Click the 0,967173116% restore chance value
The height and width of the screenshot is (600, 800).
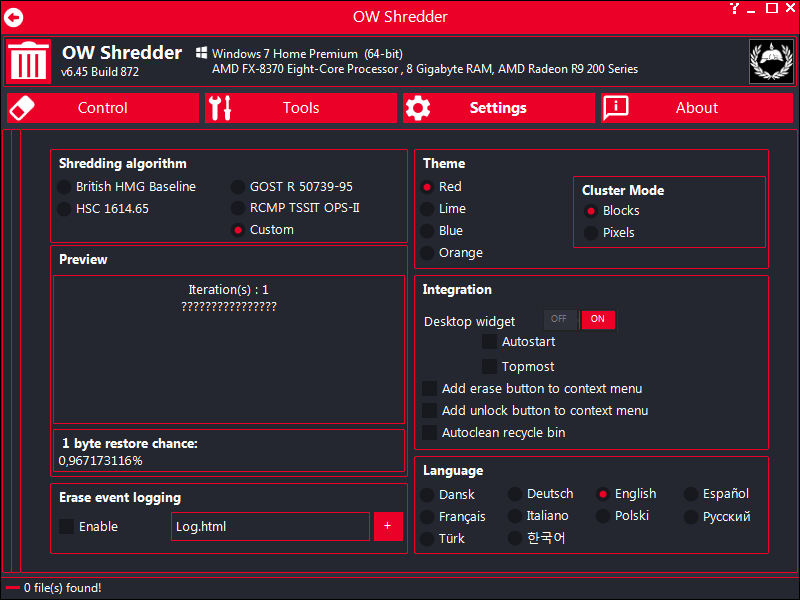(x=101, y=461)
